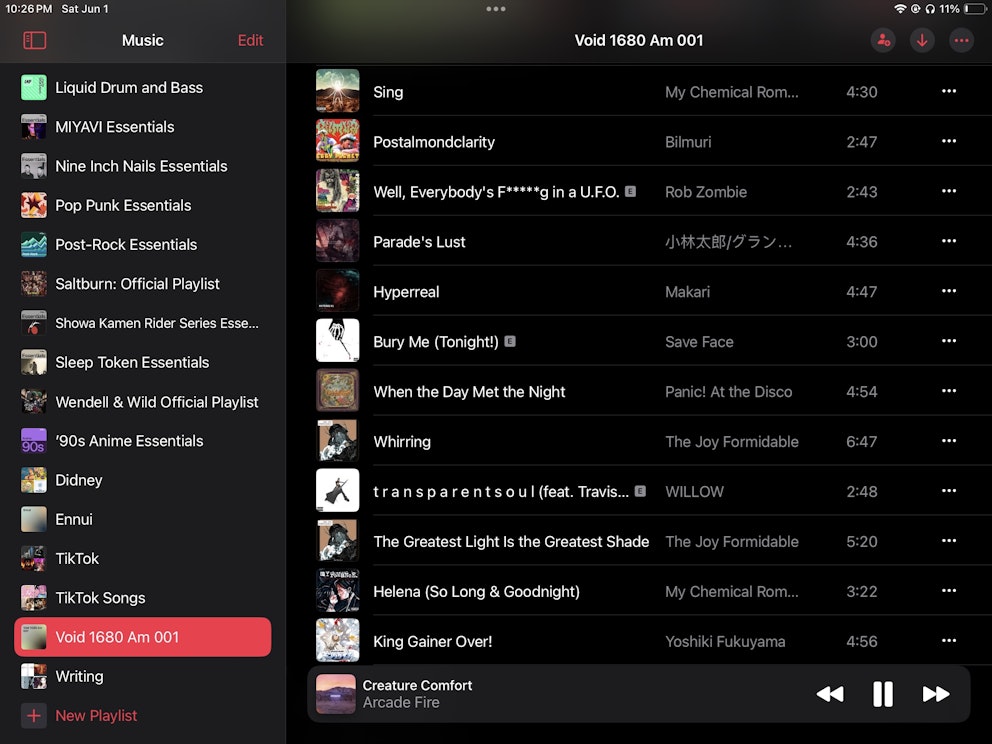Image resolution: width=992 pixels, height=744 pixels.
Task: Tap the battery indicator in status bar
Action: pyautogui.click(x=975, y=9)
